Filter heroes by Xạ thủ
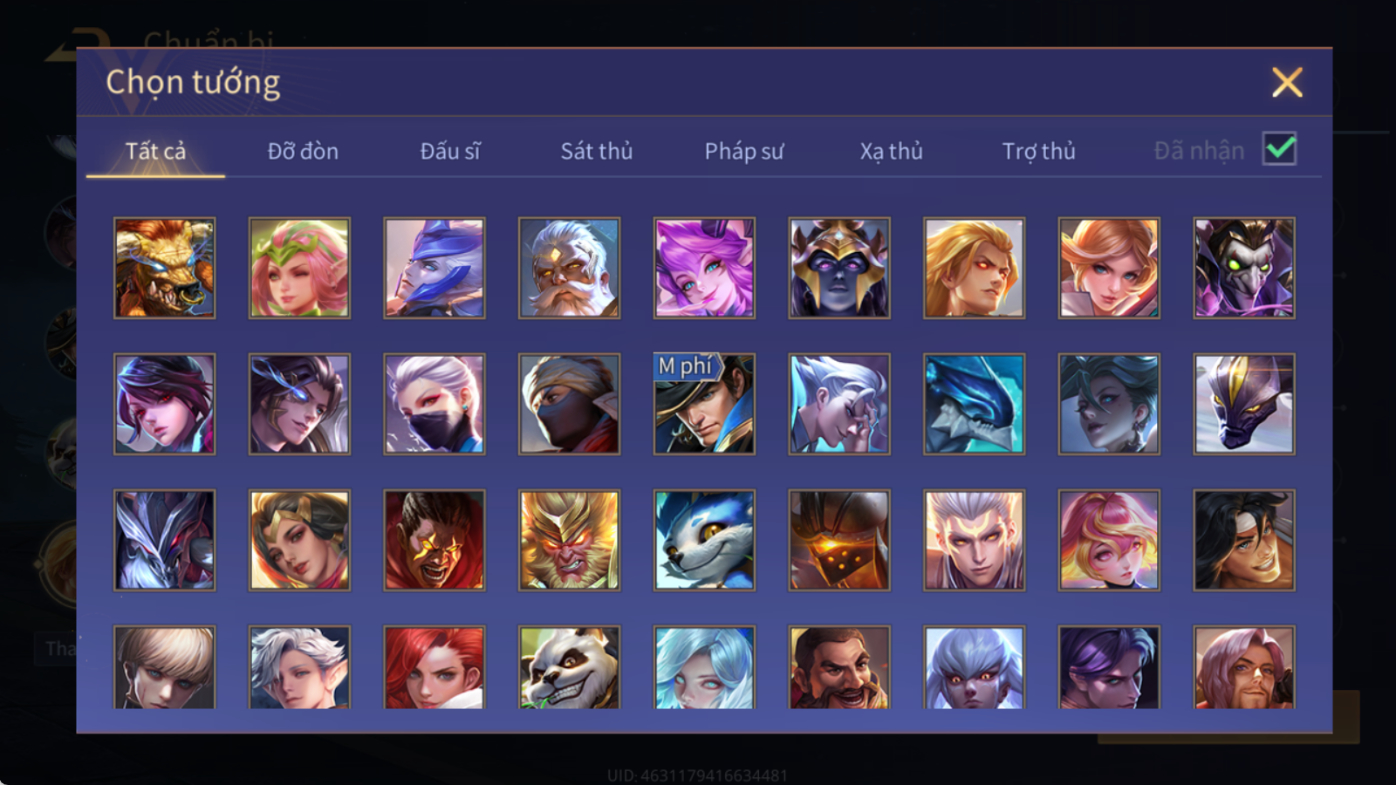 coord(891,151)
